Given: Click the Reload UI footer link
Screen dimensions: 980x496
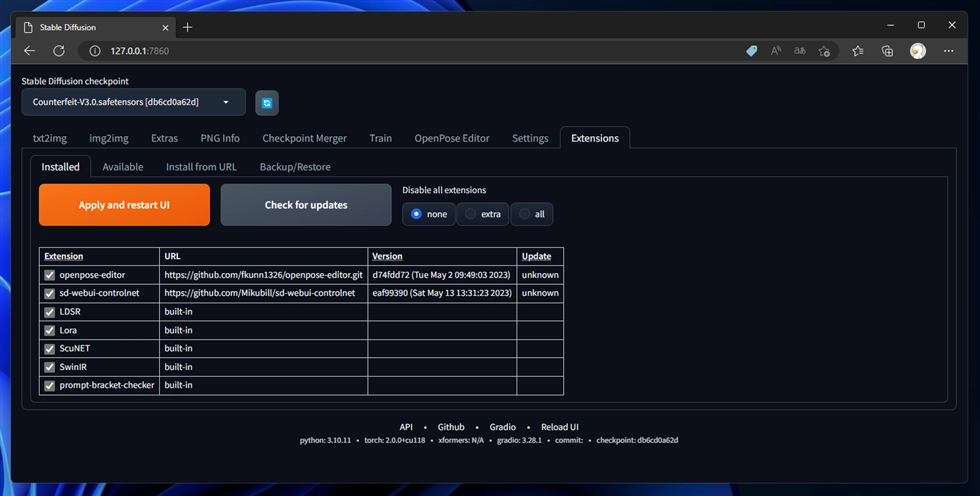Looking at the screenshot, I should 560,427.
